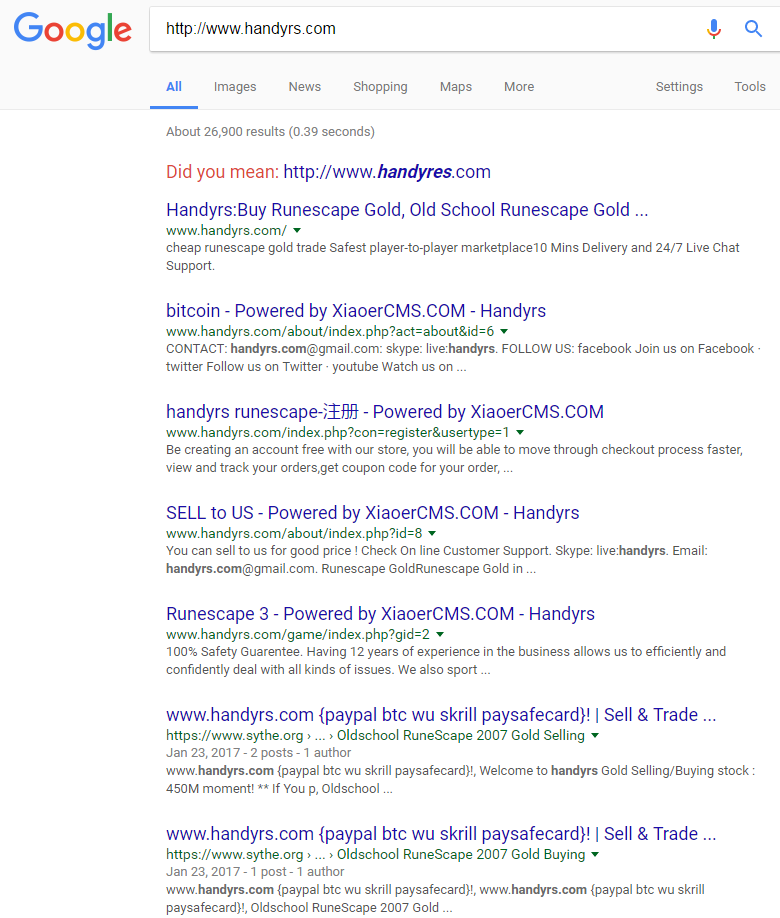
Task: Open 'handyrs runescape-注册' result link
Action: (x=385, y=412)
